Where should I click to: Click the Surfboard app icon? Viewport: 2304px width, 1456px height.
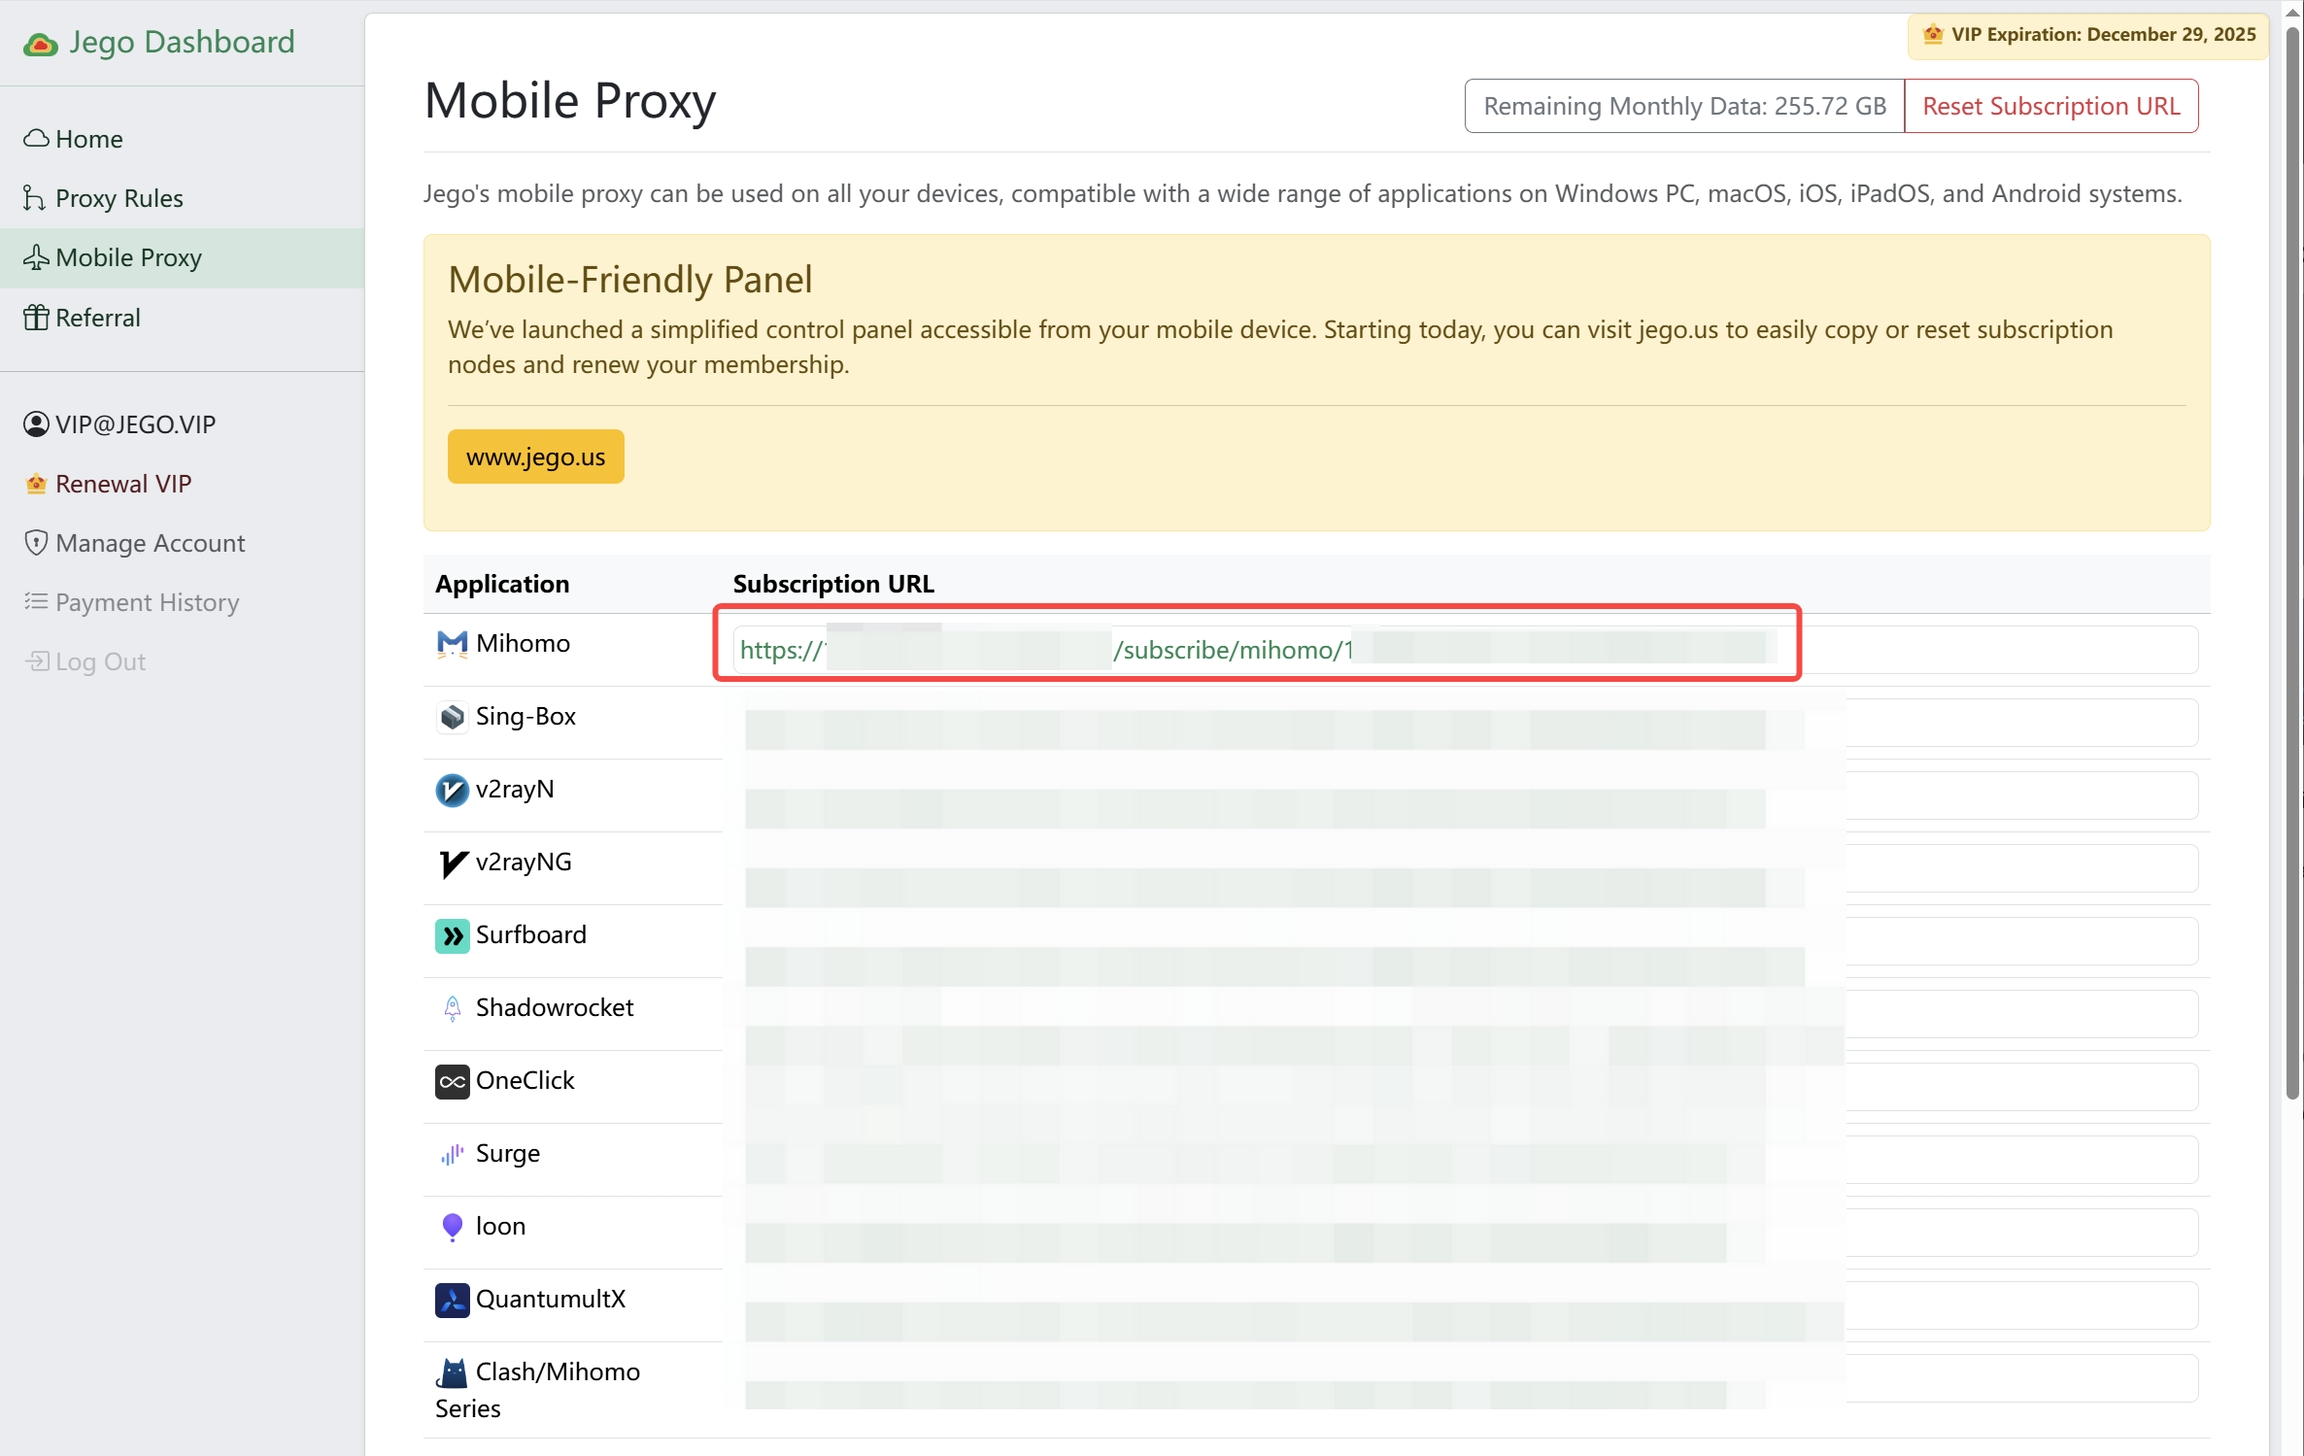point(452,936)
